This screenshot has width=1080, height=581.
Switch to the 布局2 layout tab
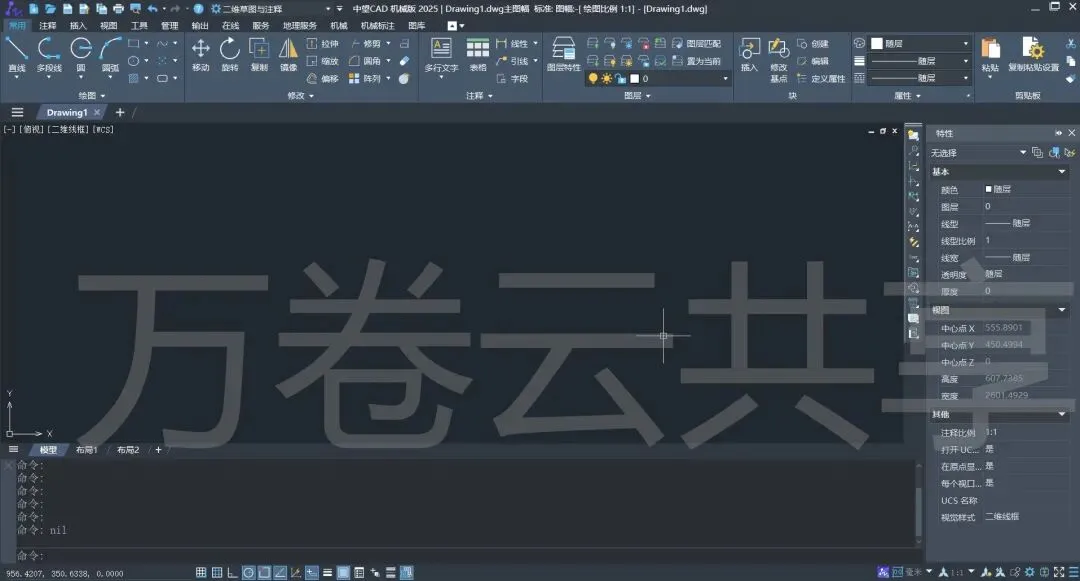click(127, 450)
